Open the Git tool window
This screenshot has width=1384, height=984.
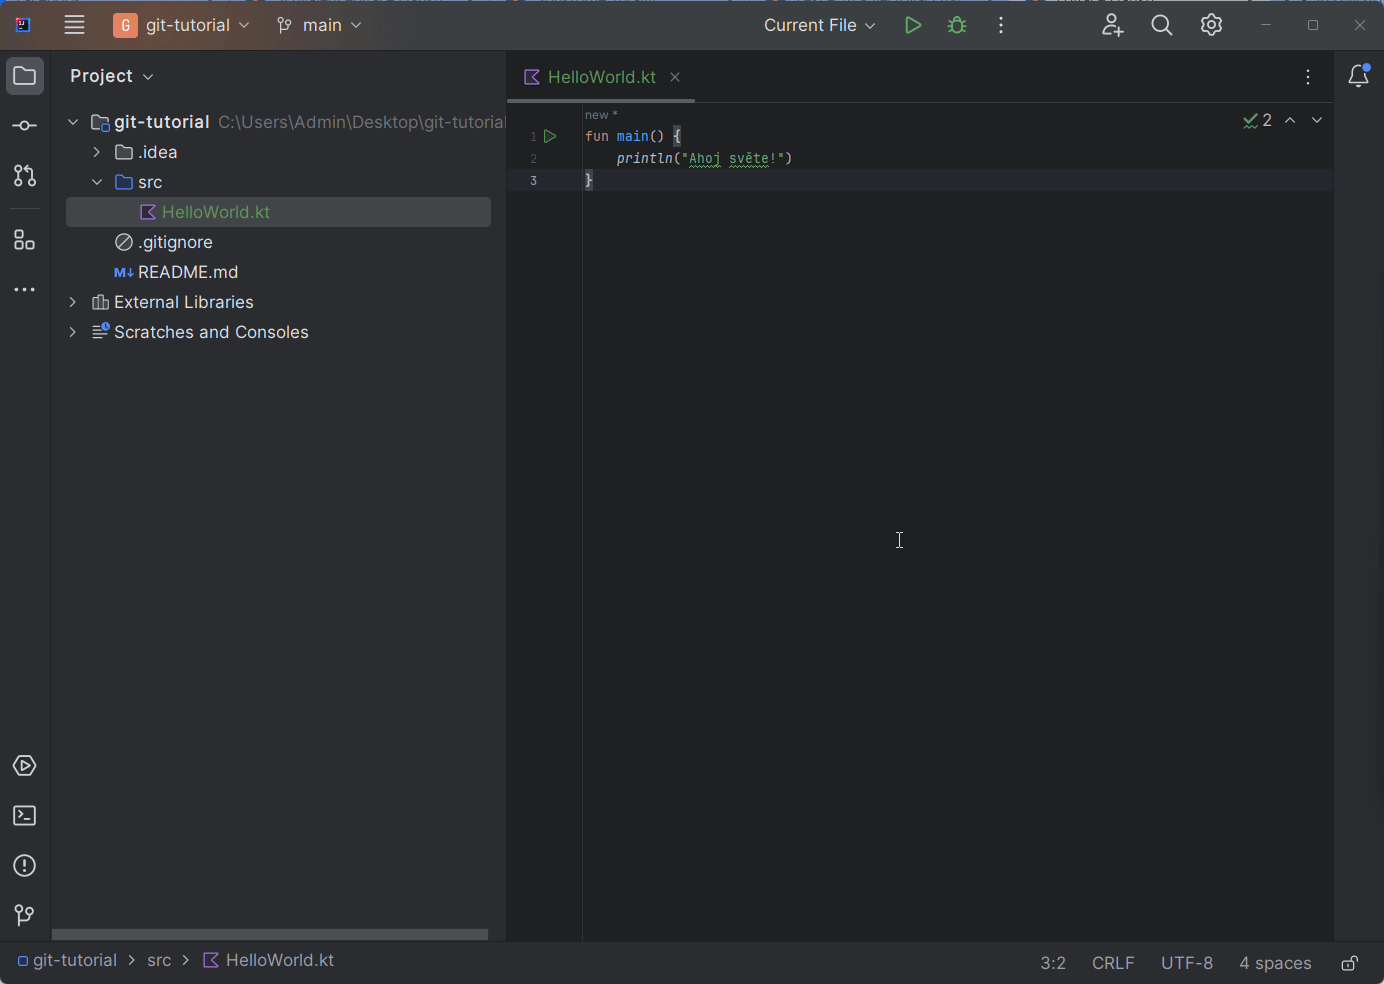coord(25,916)
